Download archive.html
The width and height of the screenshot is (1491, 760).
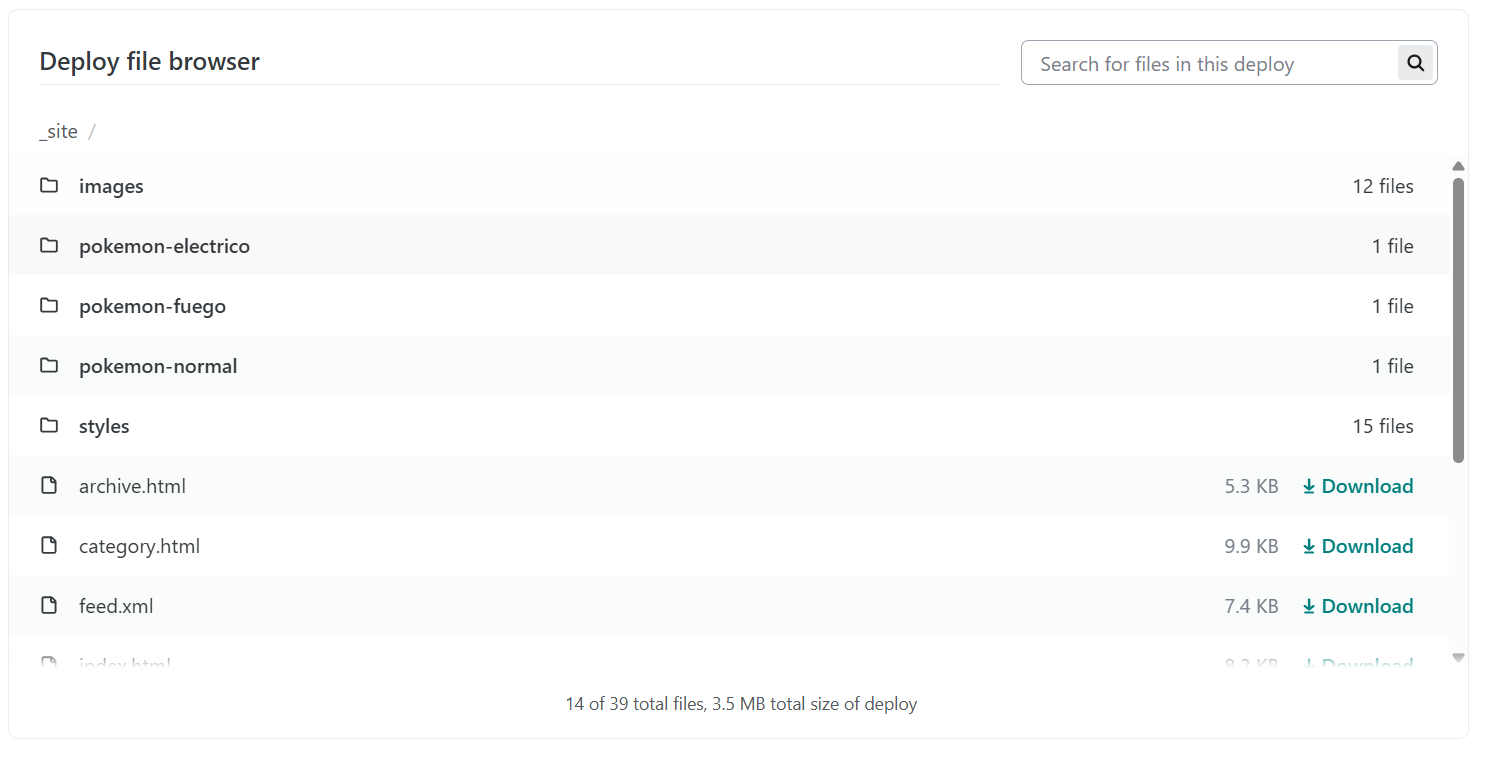pos(1357,487)
